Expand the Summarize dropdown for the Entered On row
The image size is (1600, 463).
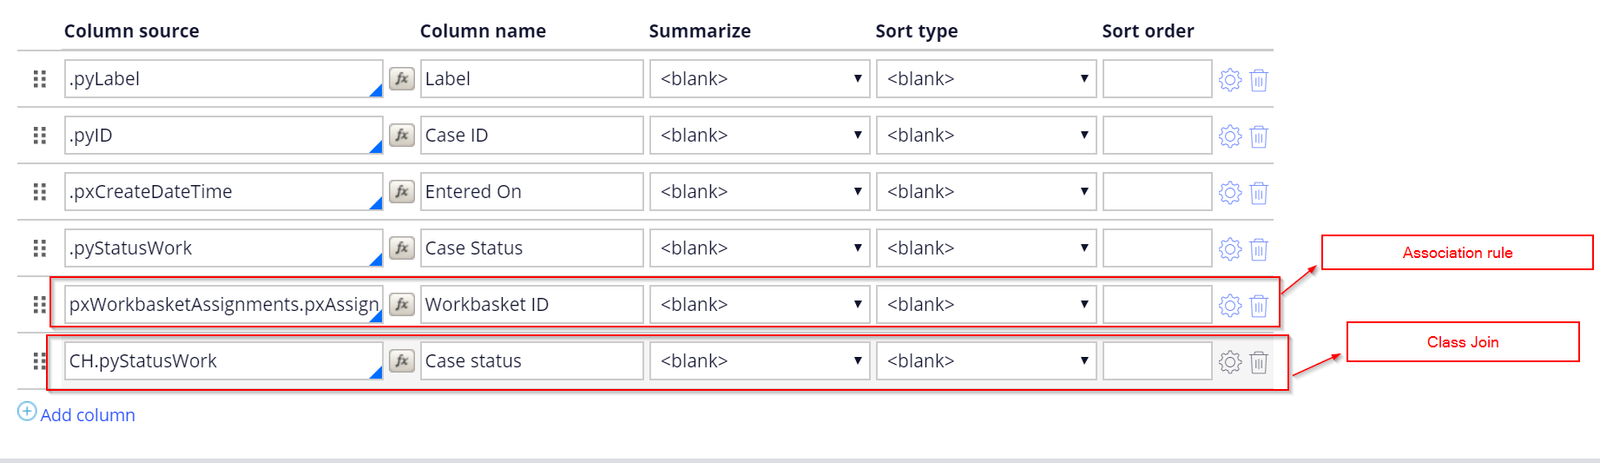coord(760,192)
